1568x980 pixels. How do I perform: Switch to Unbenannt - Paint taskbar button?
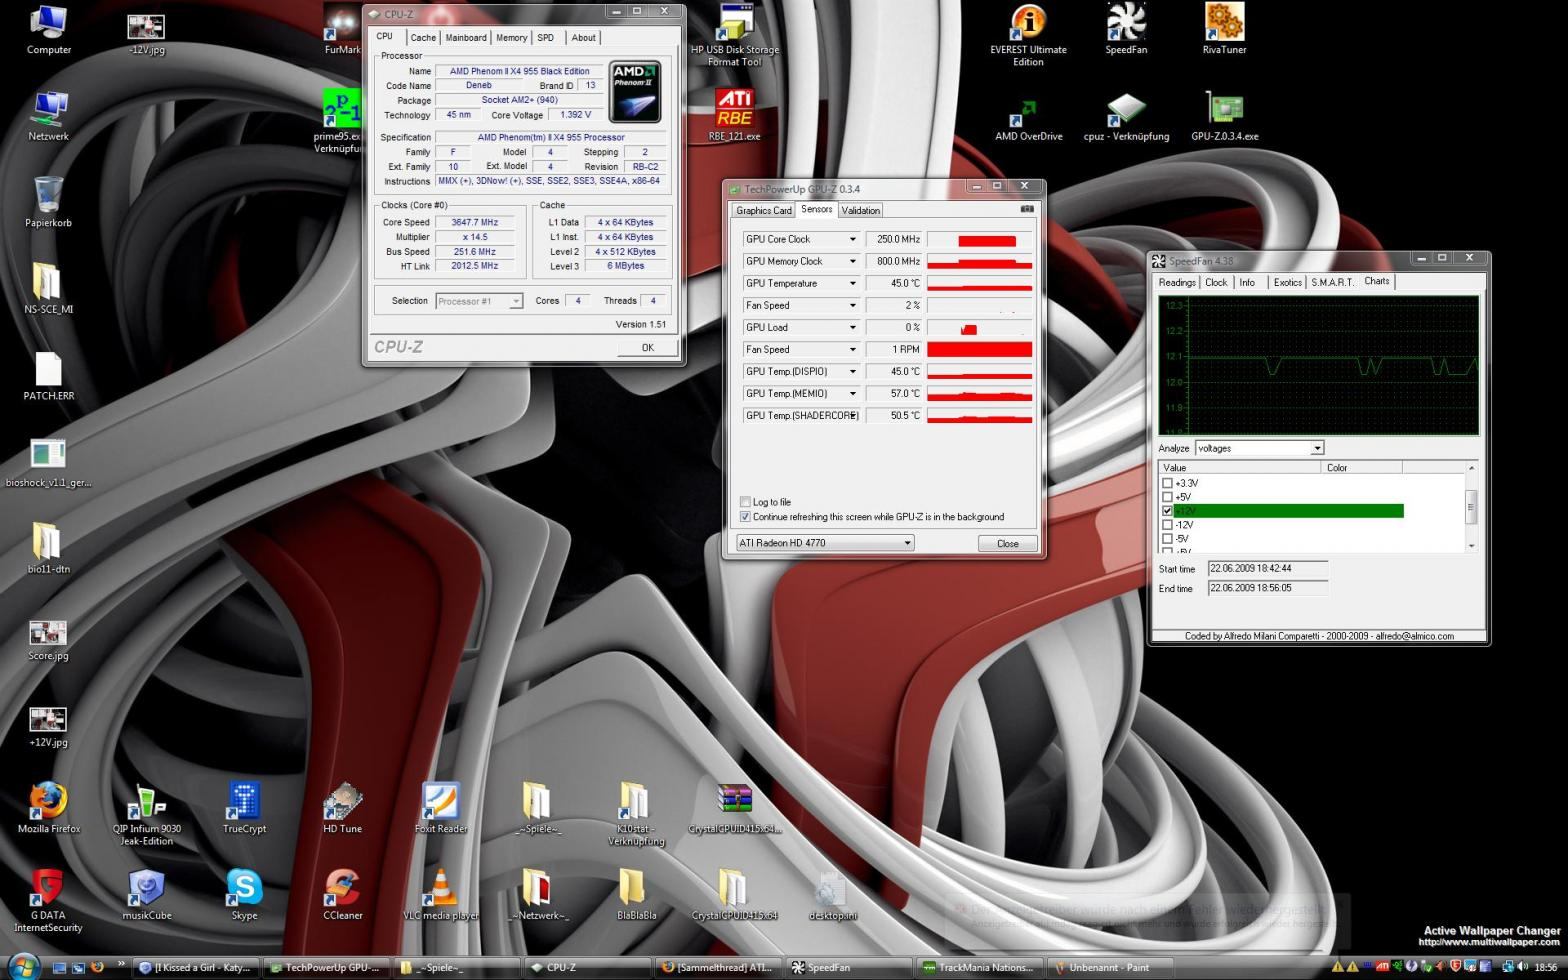pyautogui.click(x=1110, y=967)
